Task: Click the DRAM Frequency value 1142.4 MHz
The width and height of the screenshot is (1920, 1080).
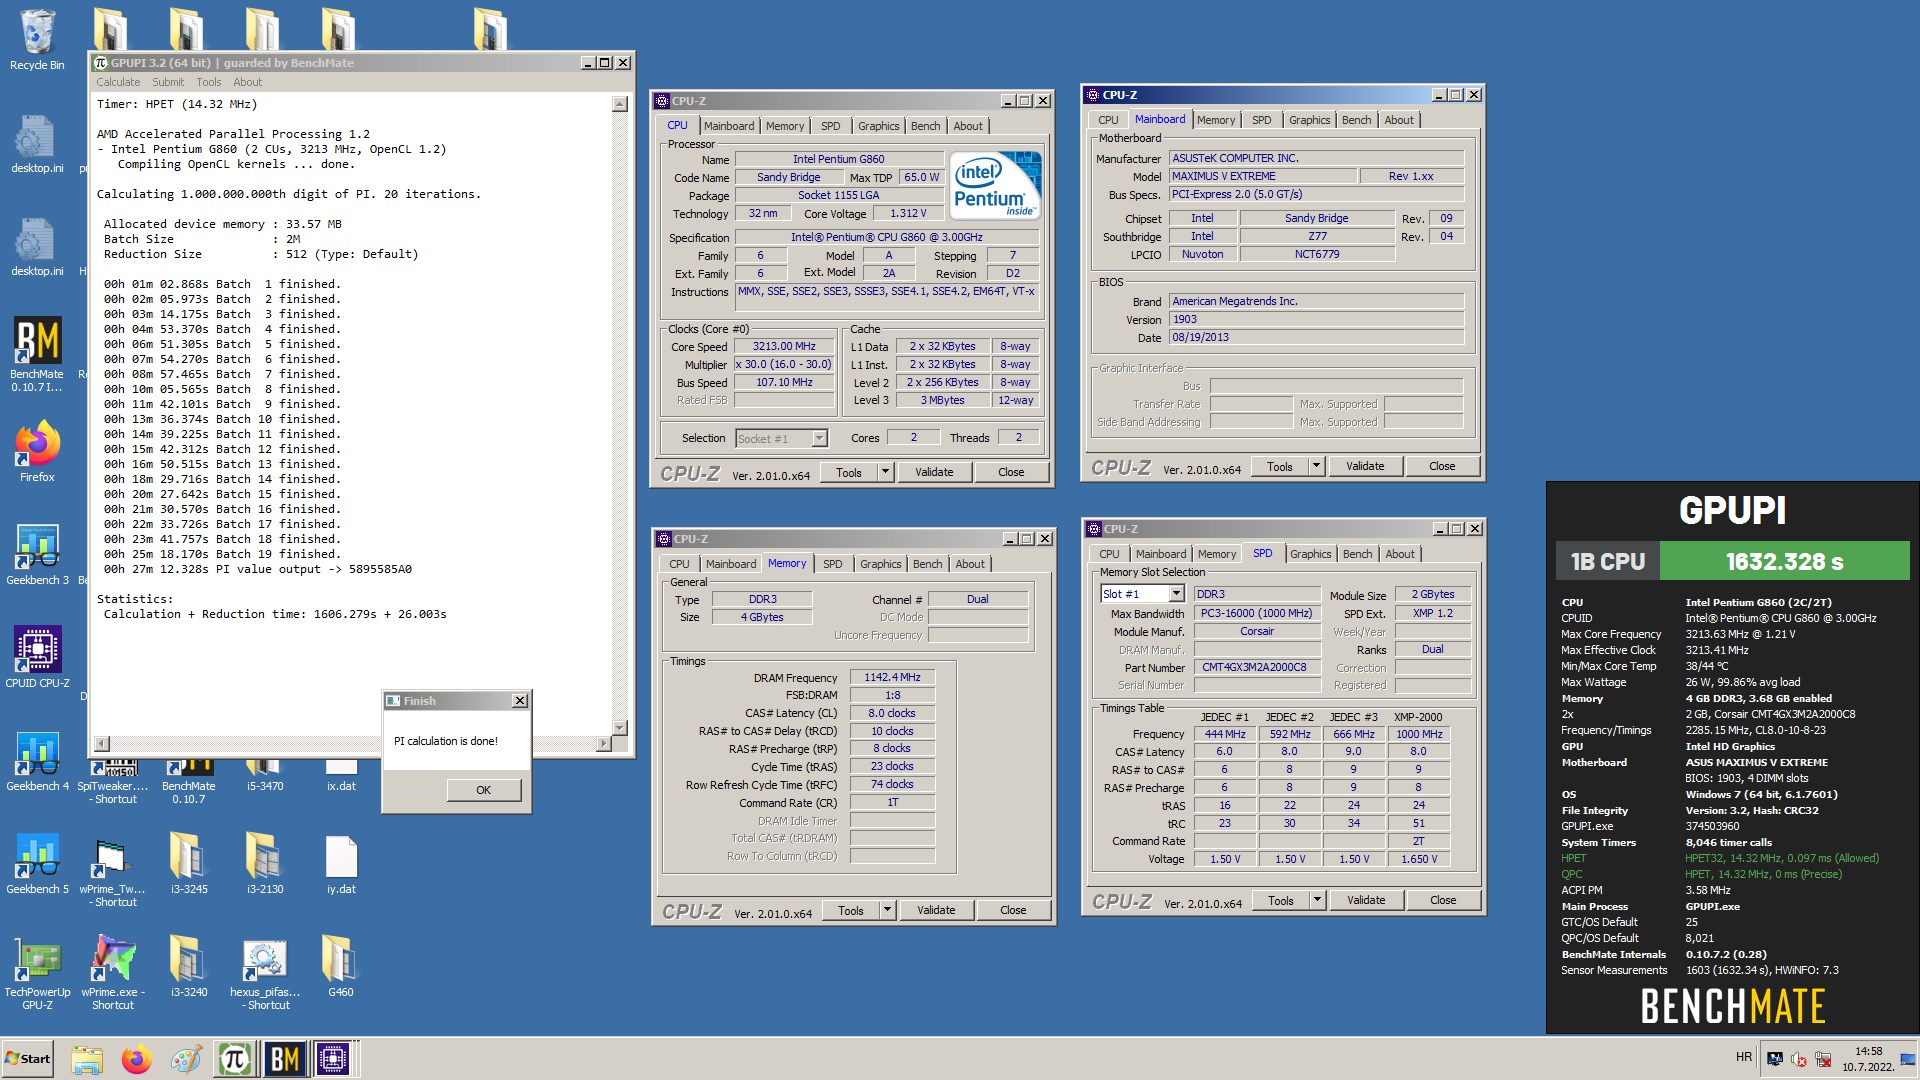Action: [892, 678]
